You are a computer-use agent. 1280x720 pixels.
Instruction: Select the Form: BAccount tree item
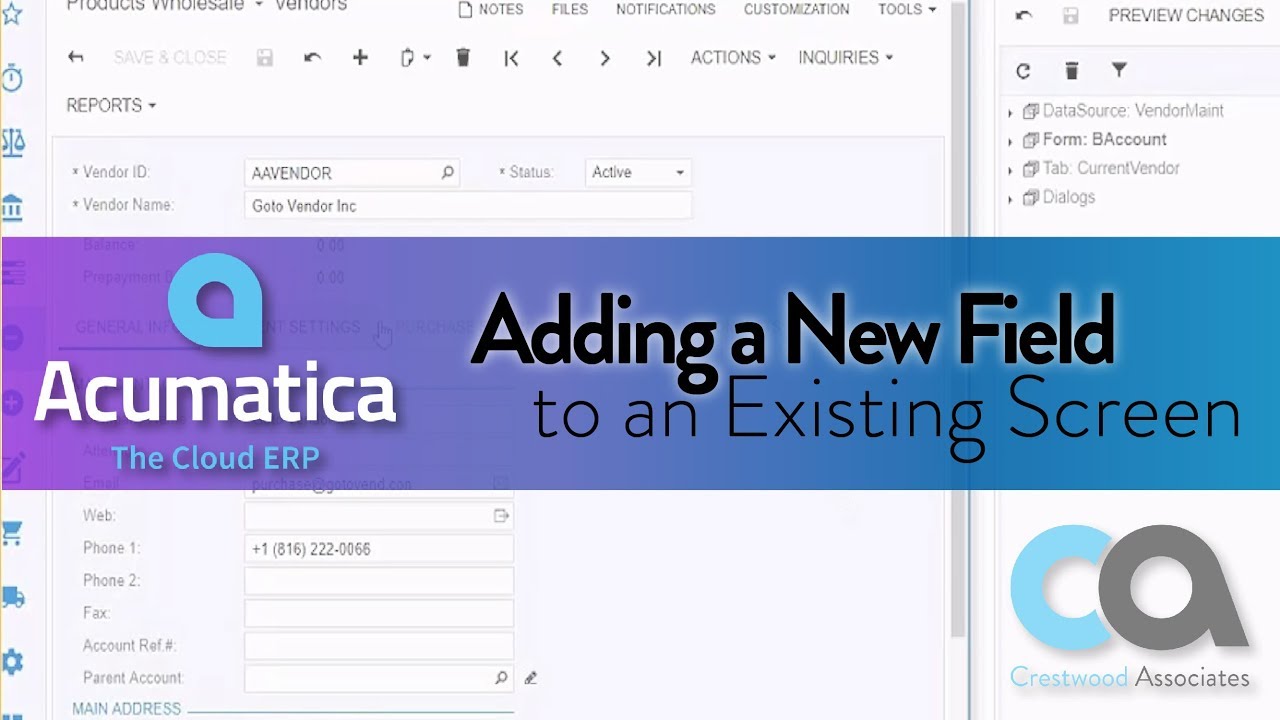[1104, 140]
